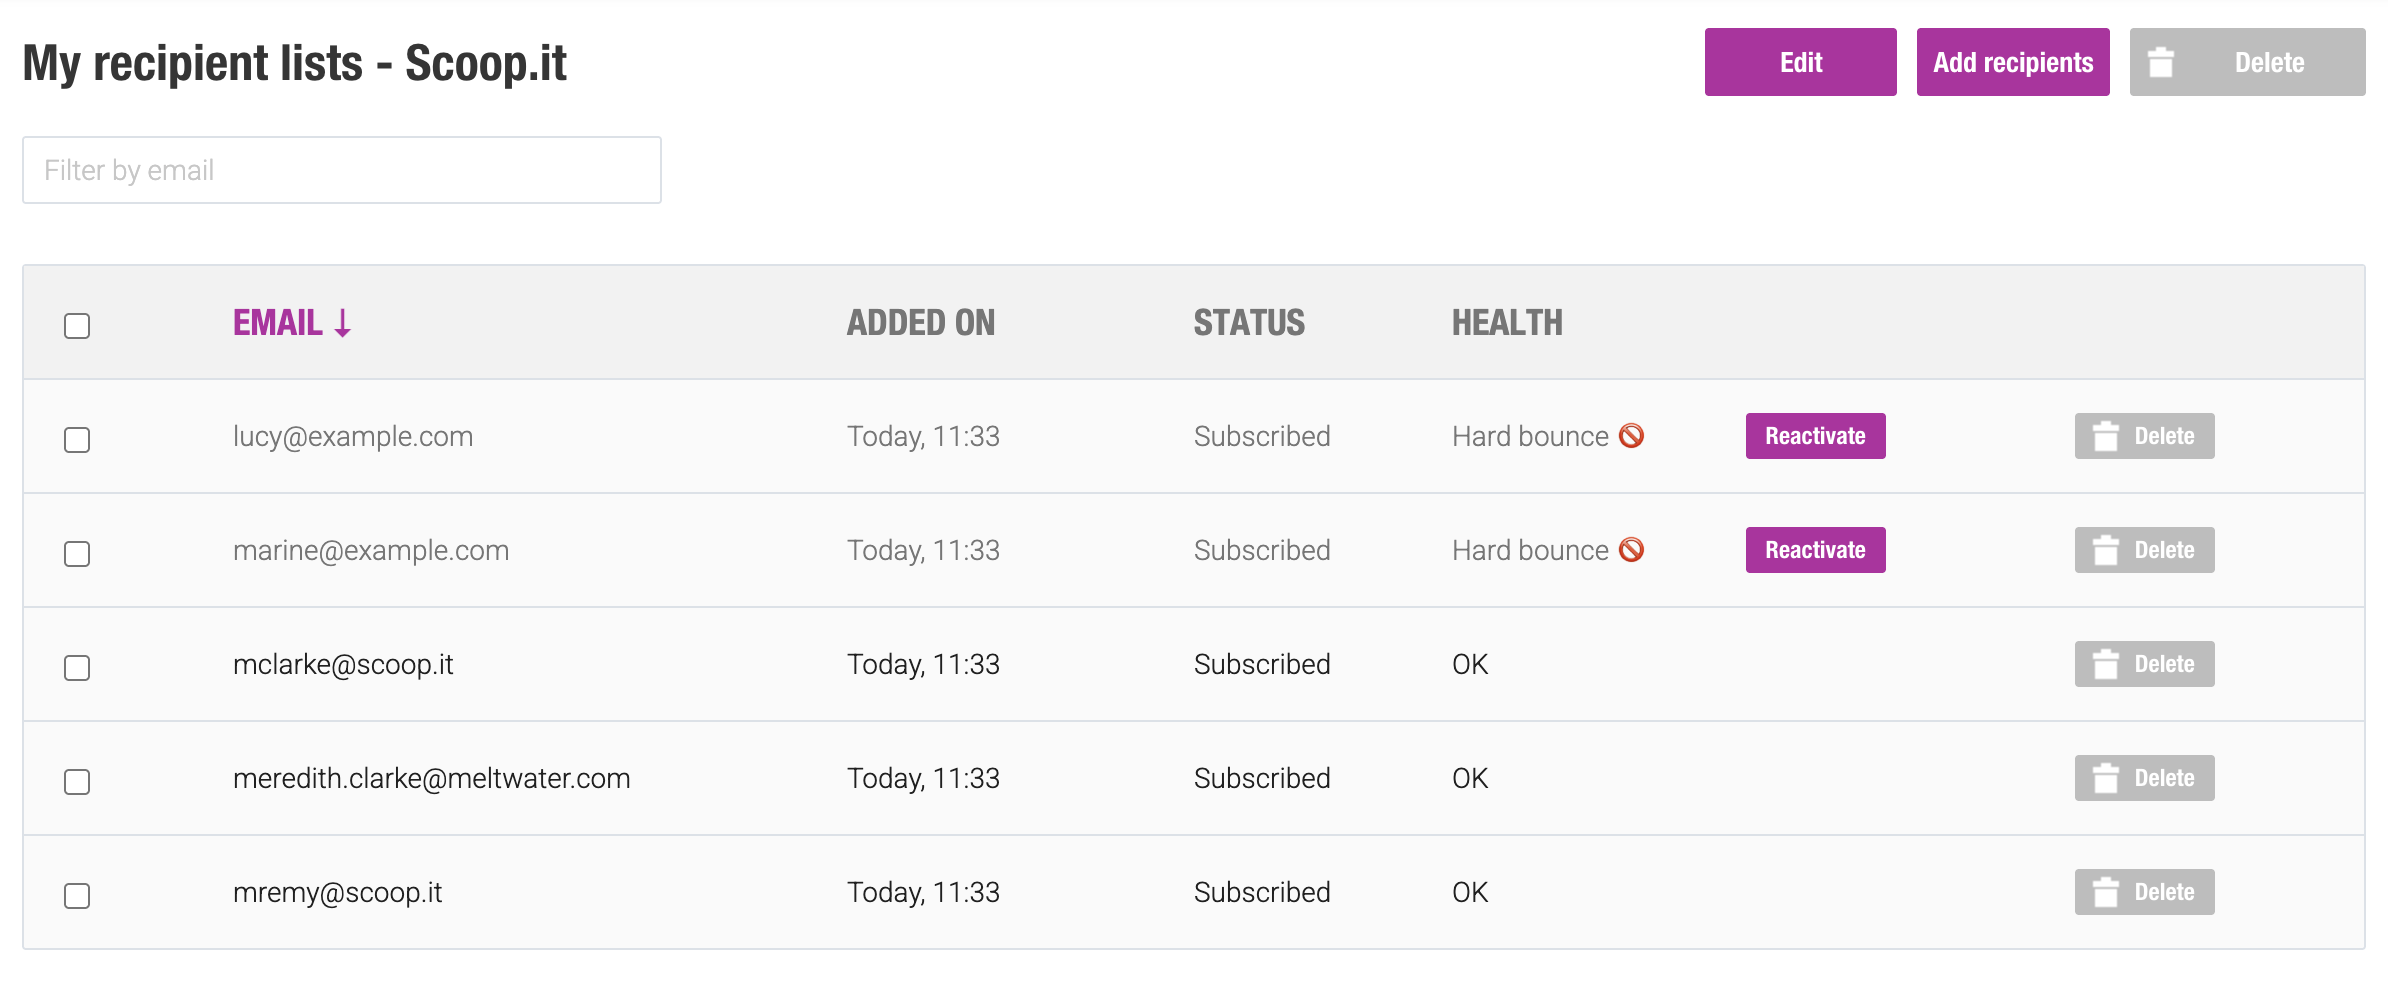Sort recipients by the STATUS column header
Viewport: 2388px width, 998px height.
pos(1249,323)
